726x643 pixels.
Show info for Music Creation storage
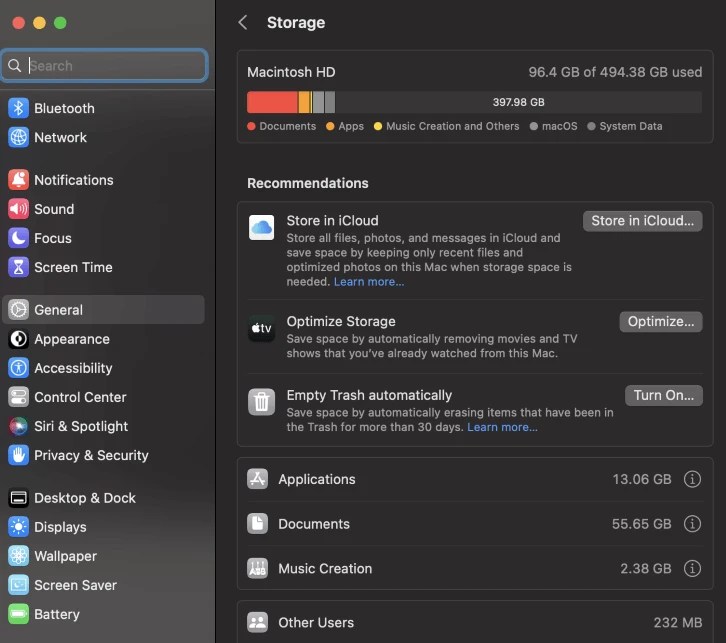coord(692,568)
